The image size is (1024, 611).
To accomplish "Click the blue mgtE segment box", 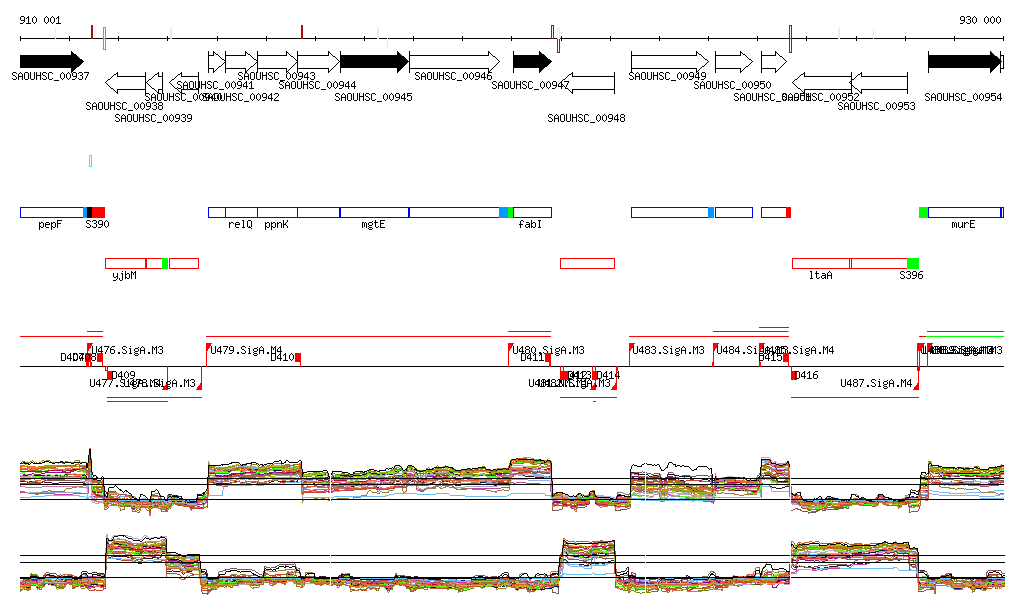I will pyautogui.click(x=374, y=212).
